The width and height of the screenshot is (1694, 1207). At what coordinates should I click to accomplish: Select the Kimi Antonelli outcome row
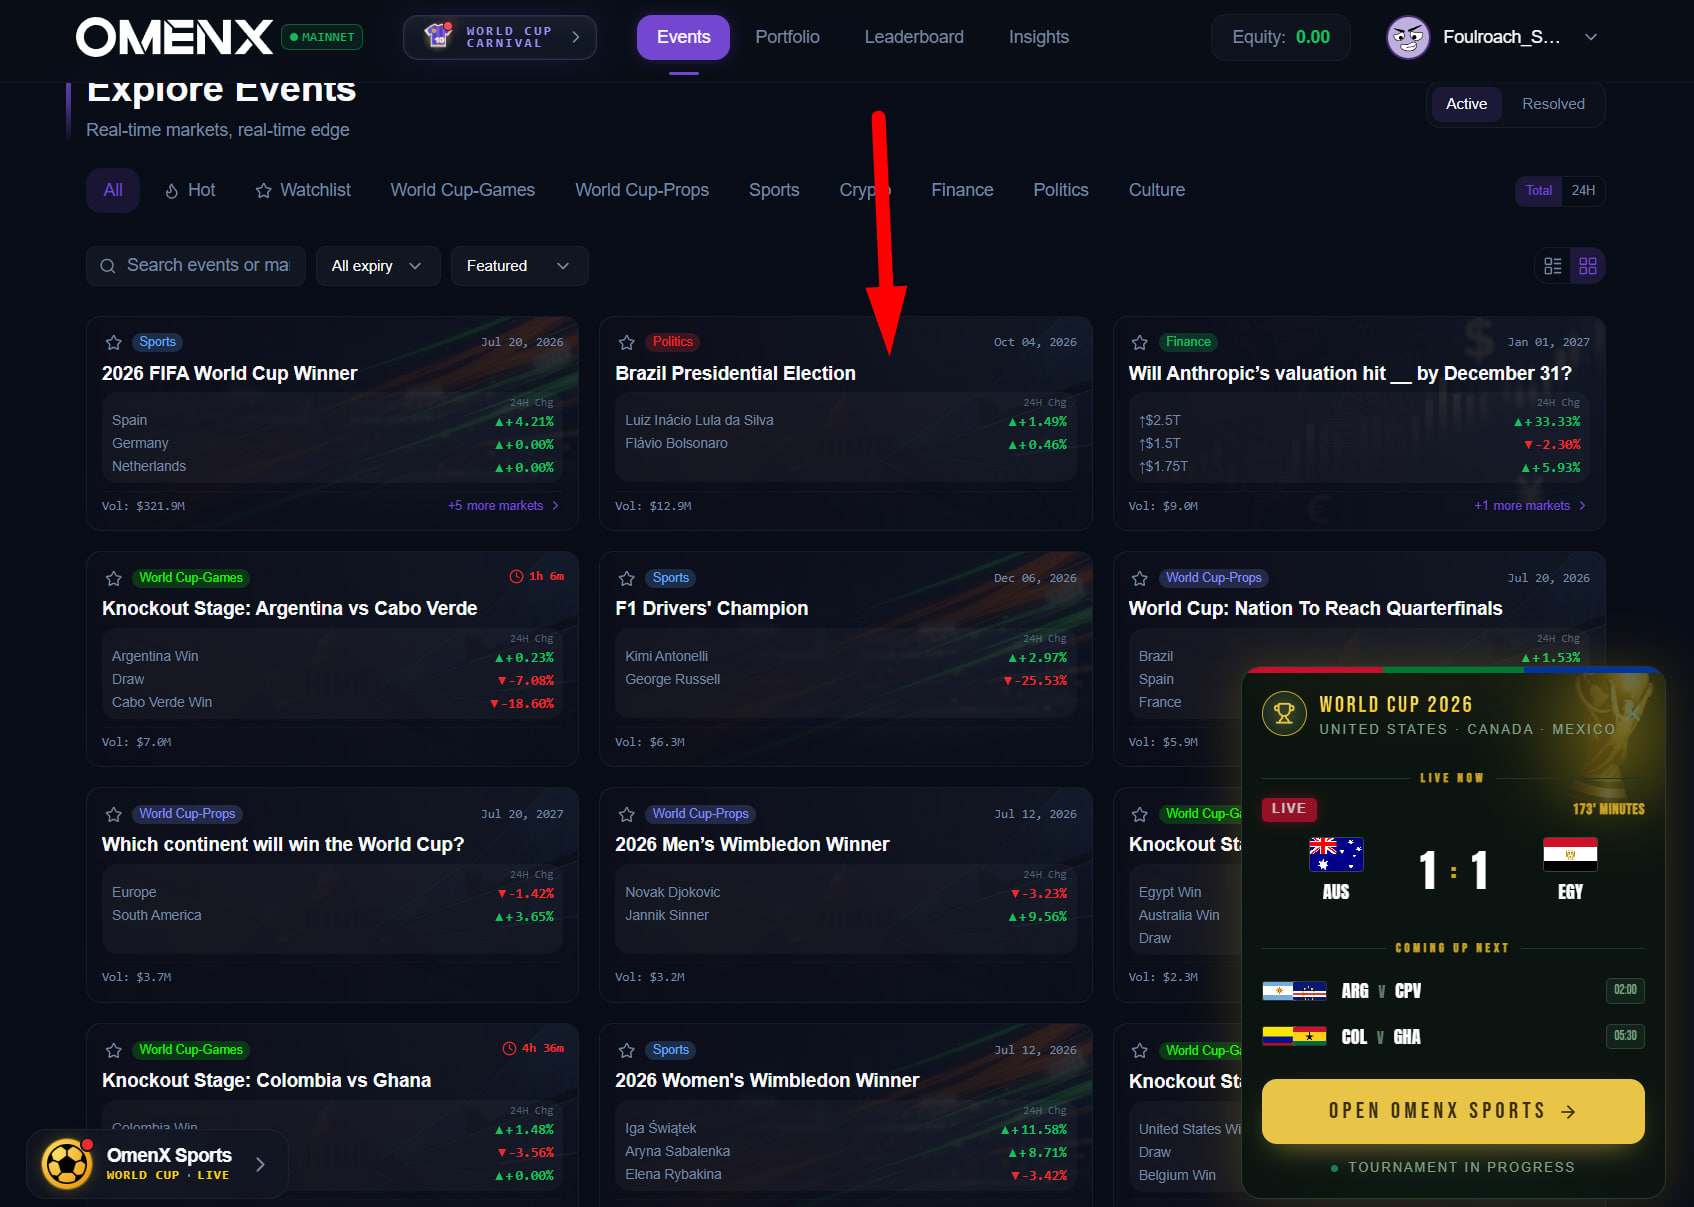coord(845,657)
